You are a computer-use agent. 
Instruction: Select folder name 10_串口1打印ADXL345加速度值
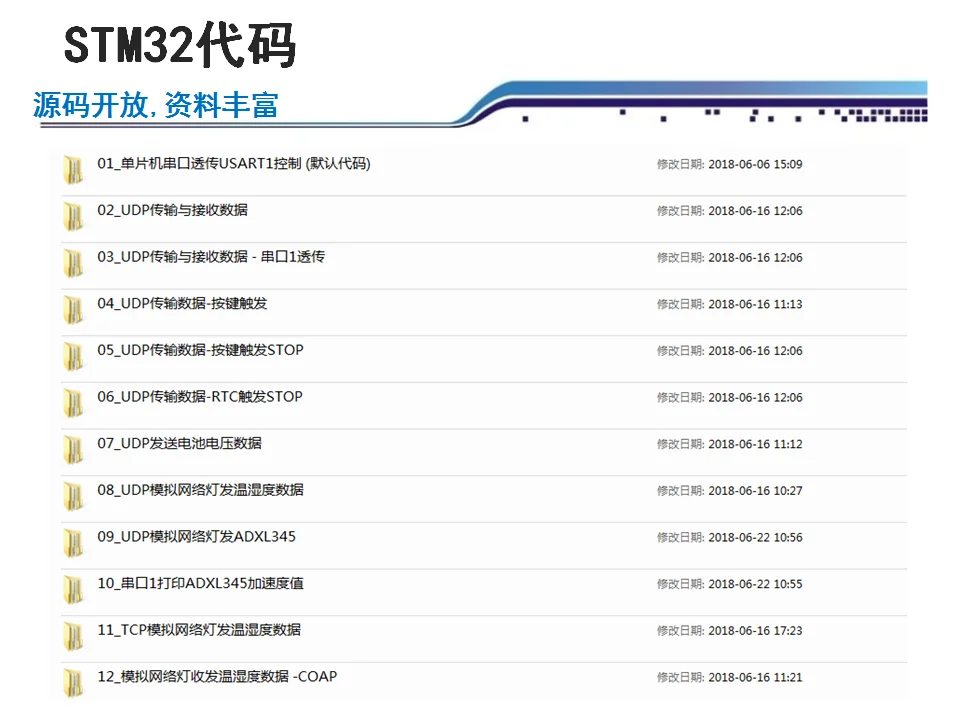[201, 583]
